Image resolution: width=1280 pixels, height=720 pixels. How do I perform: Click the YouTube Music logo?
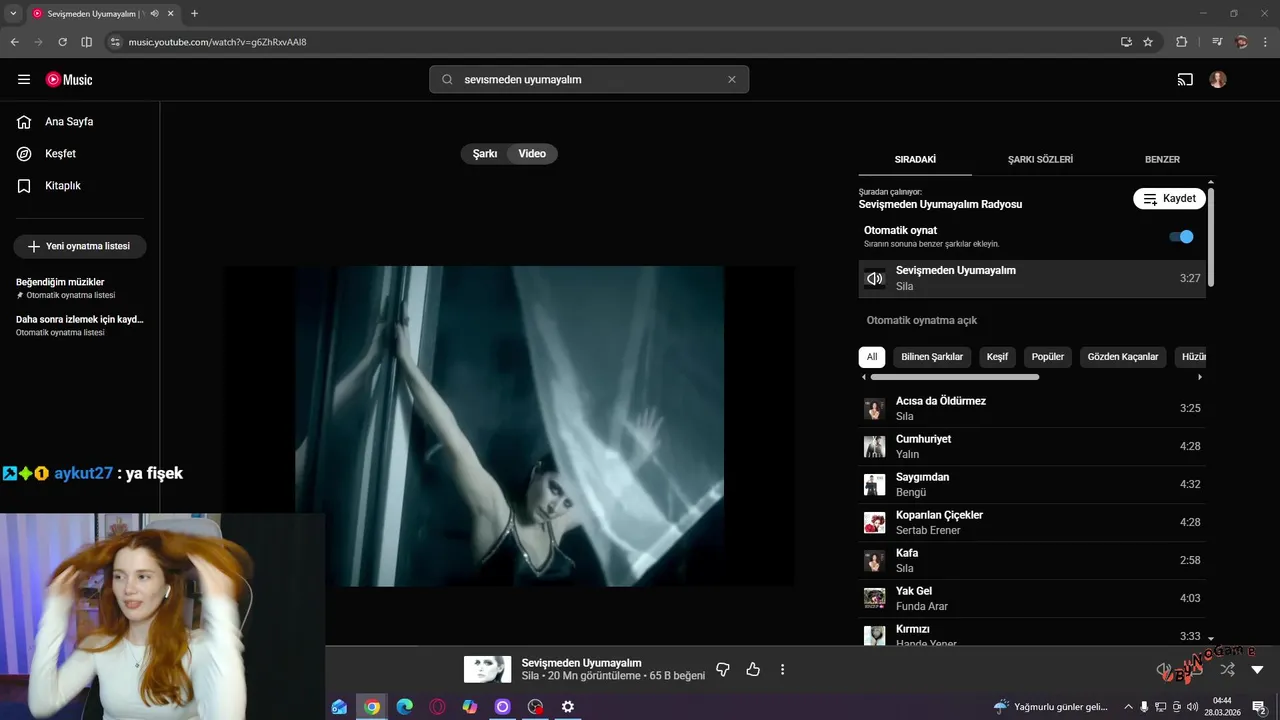[69, 79]
